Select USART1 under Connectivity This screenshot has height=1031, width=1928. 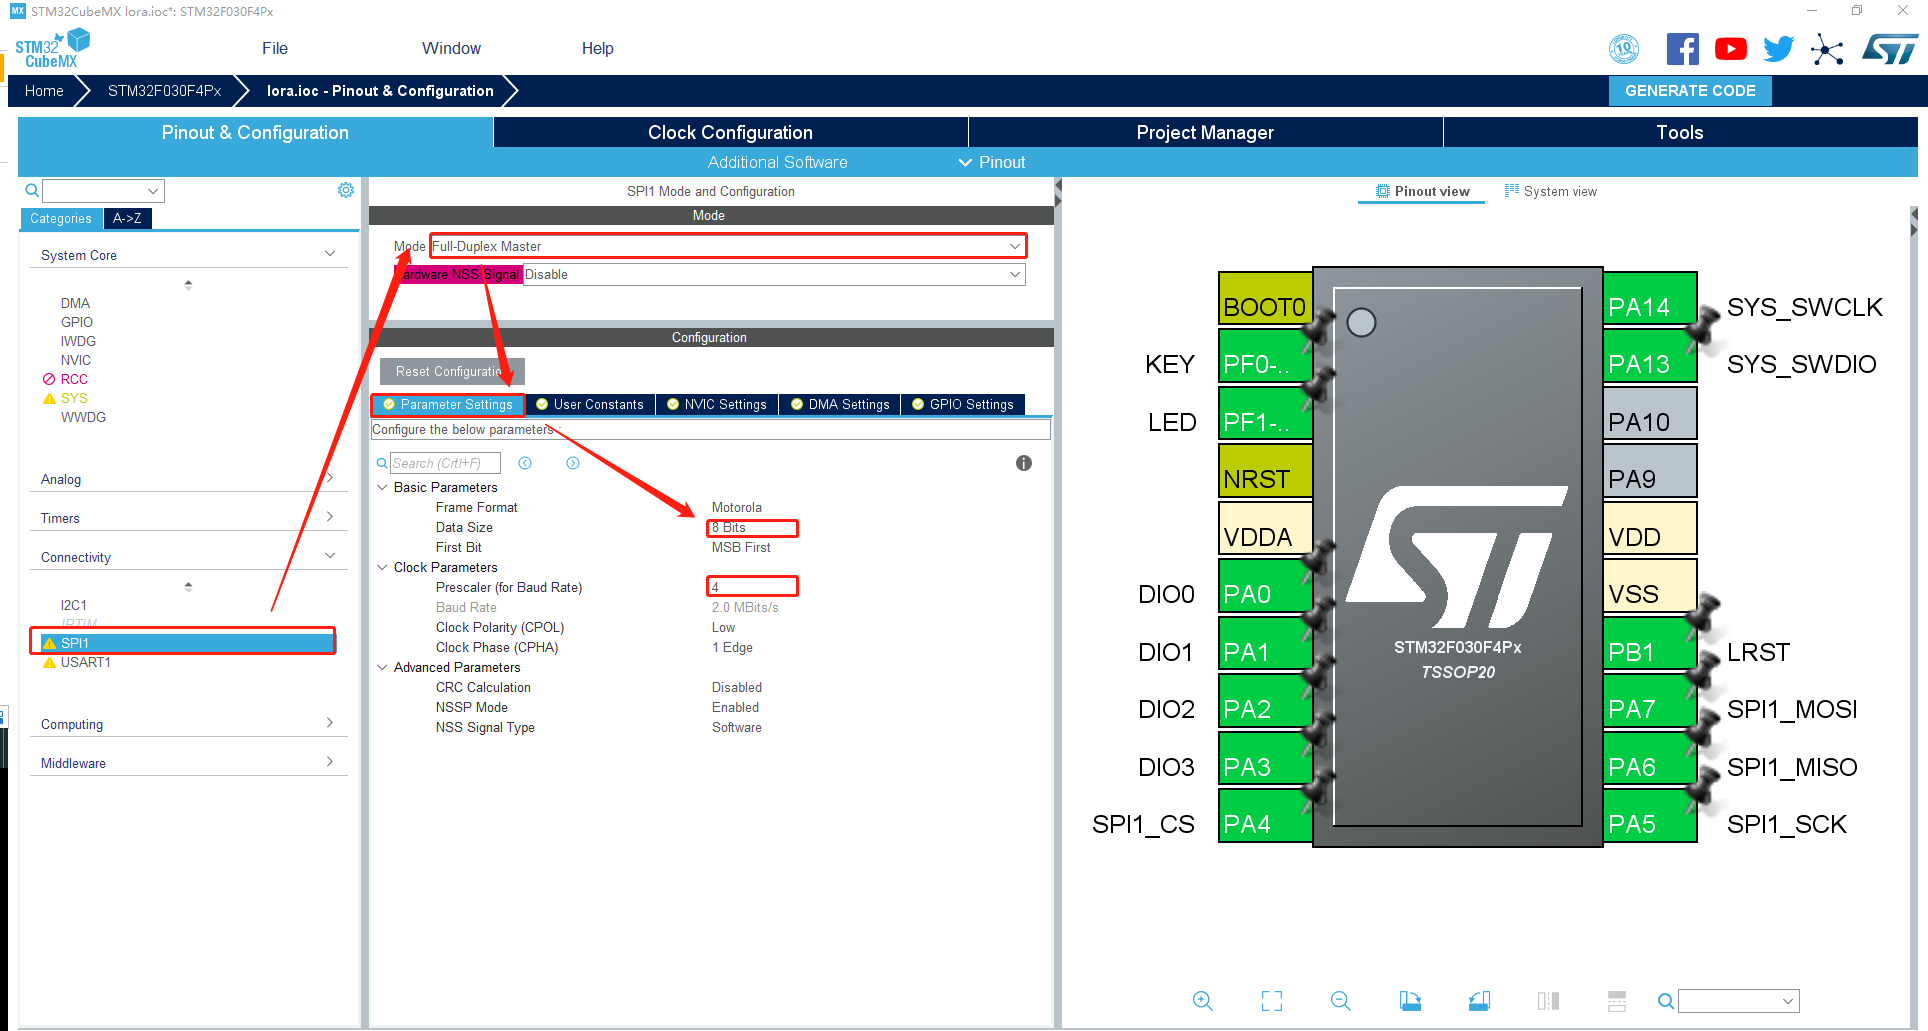85,662
